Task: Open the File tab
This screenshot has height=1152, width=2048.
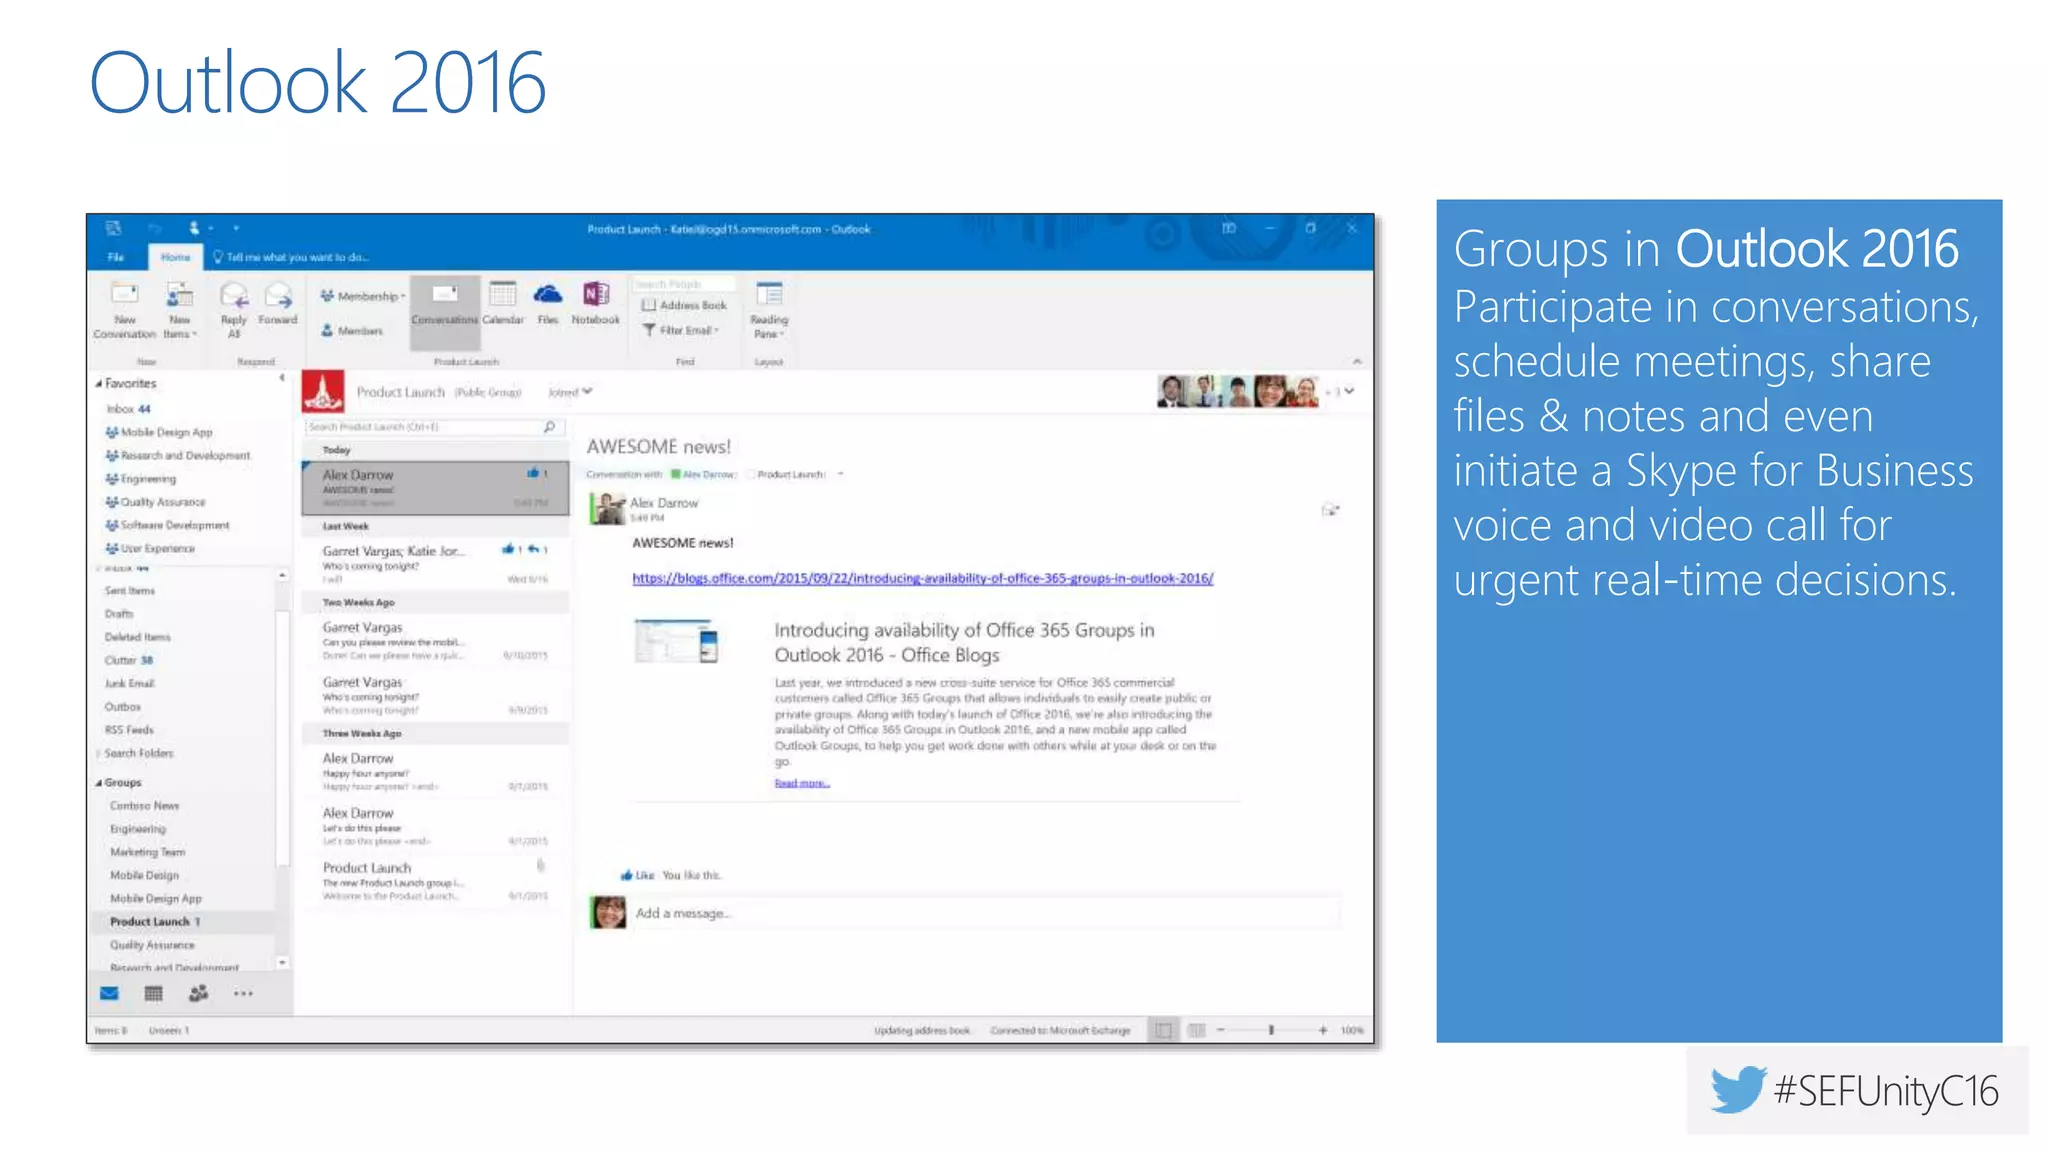Action: 116,257
